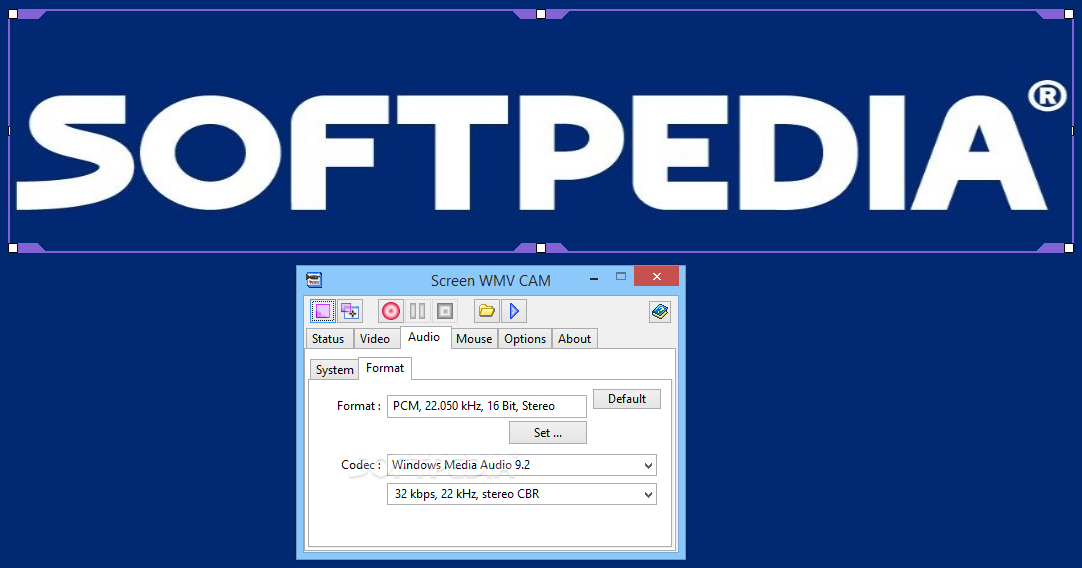Start recording with the red Record button
The height and width of the screenshot is (568, 1082).
pos(391,311)
